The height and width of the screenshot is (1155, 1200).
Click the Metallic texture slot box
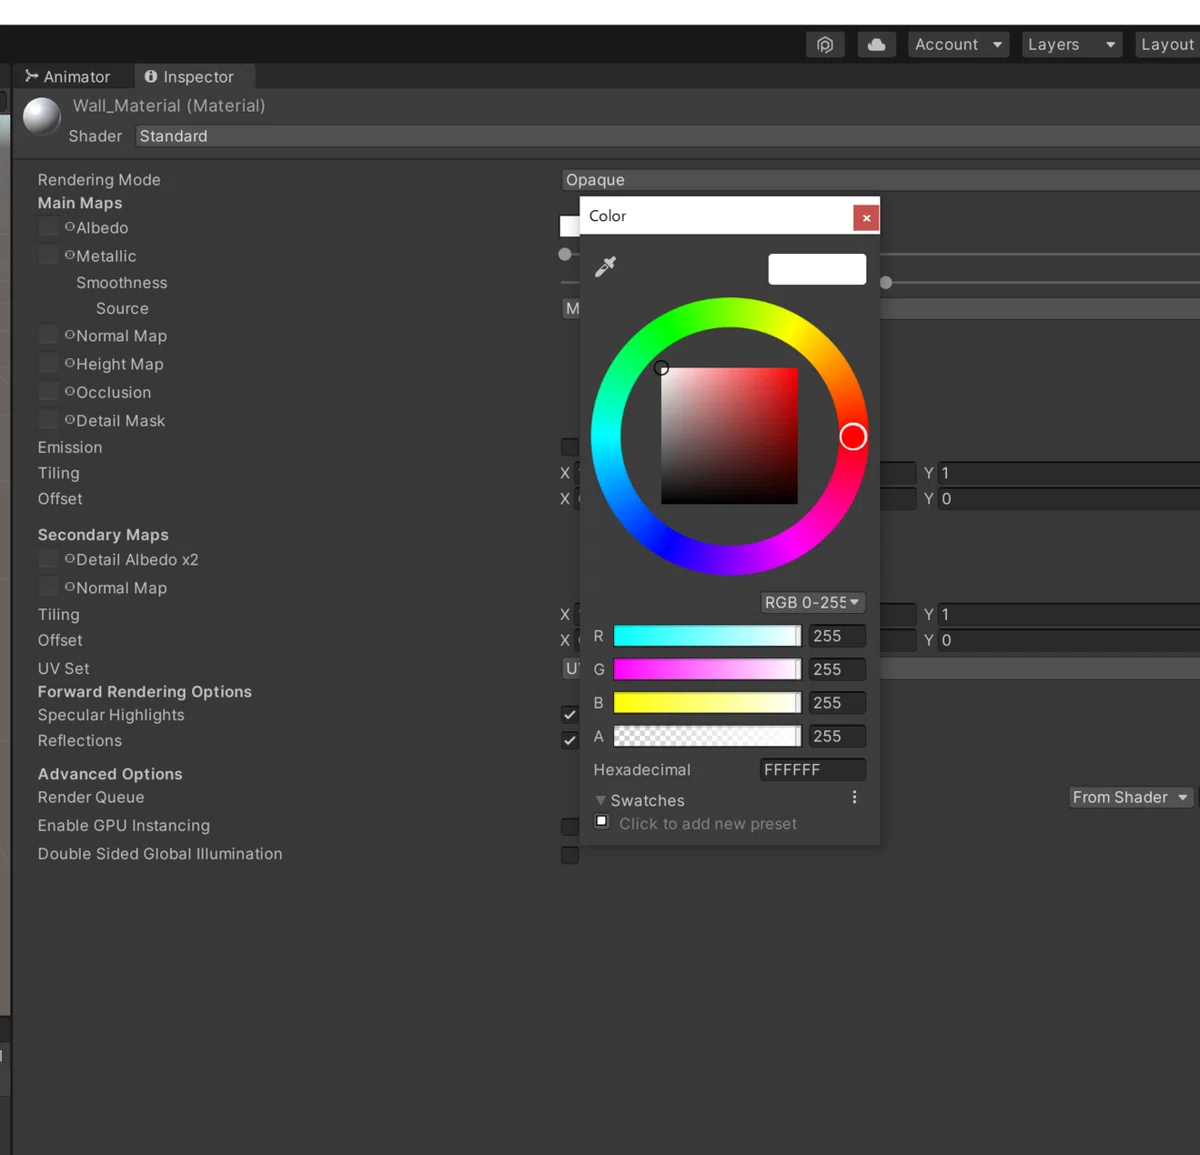pyautogui.click(x=48, y=255)
